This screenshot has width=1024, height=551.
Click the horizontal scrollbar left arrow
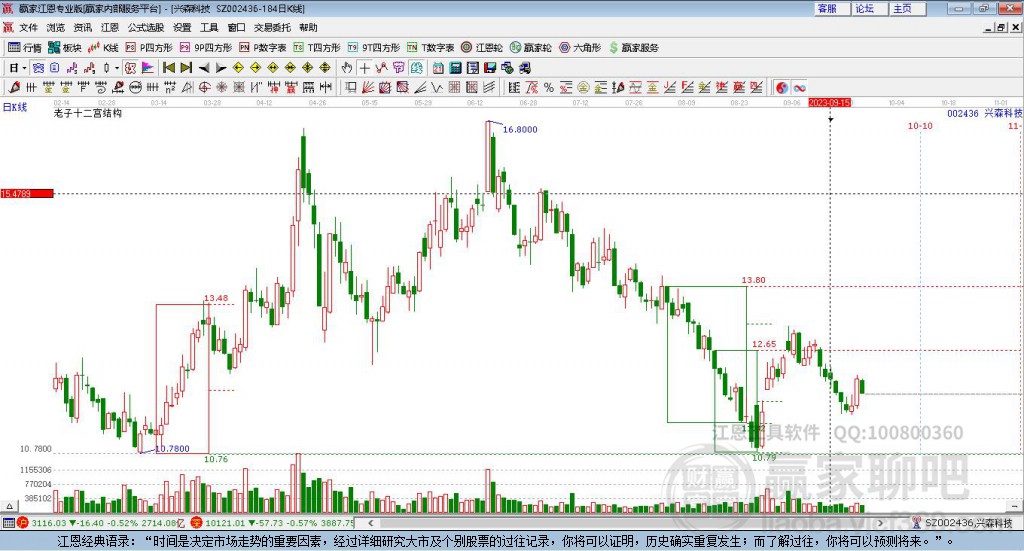click(x=370, y=523)
